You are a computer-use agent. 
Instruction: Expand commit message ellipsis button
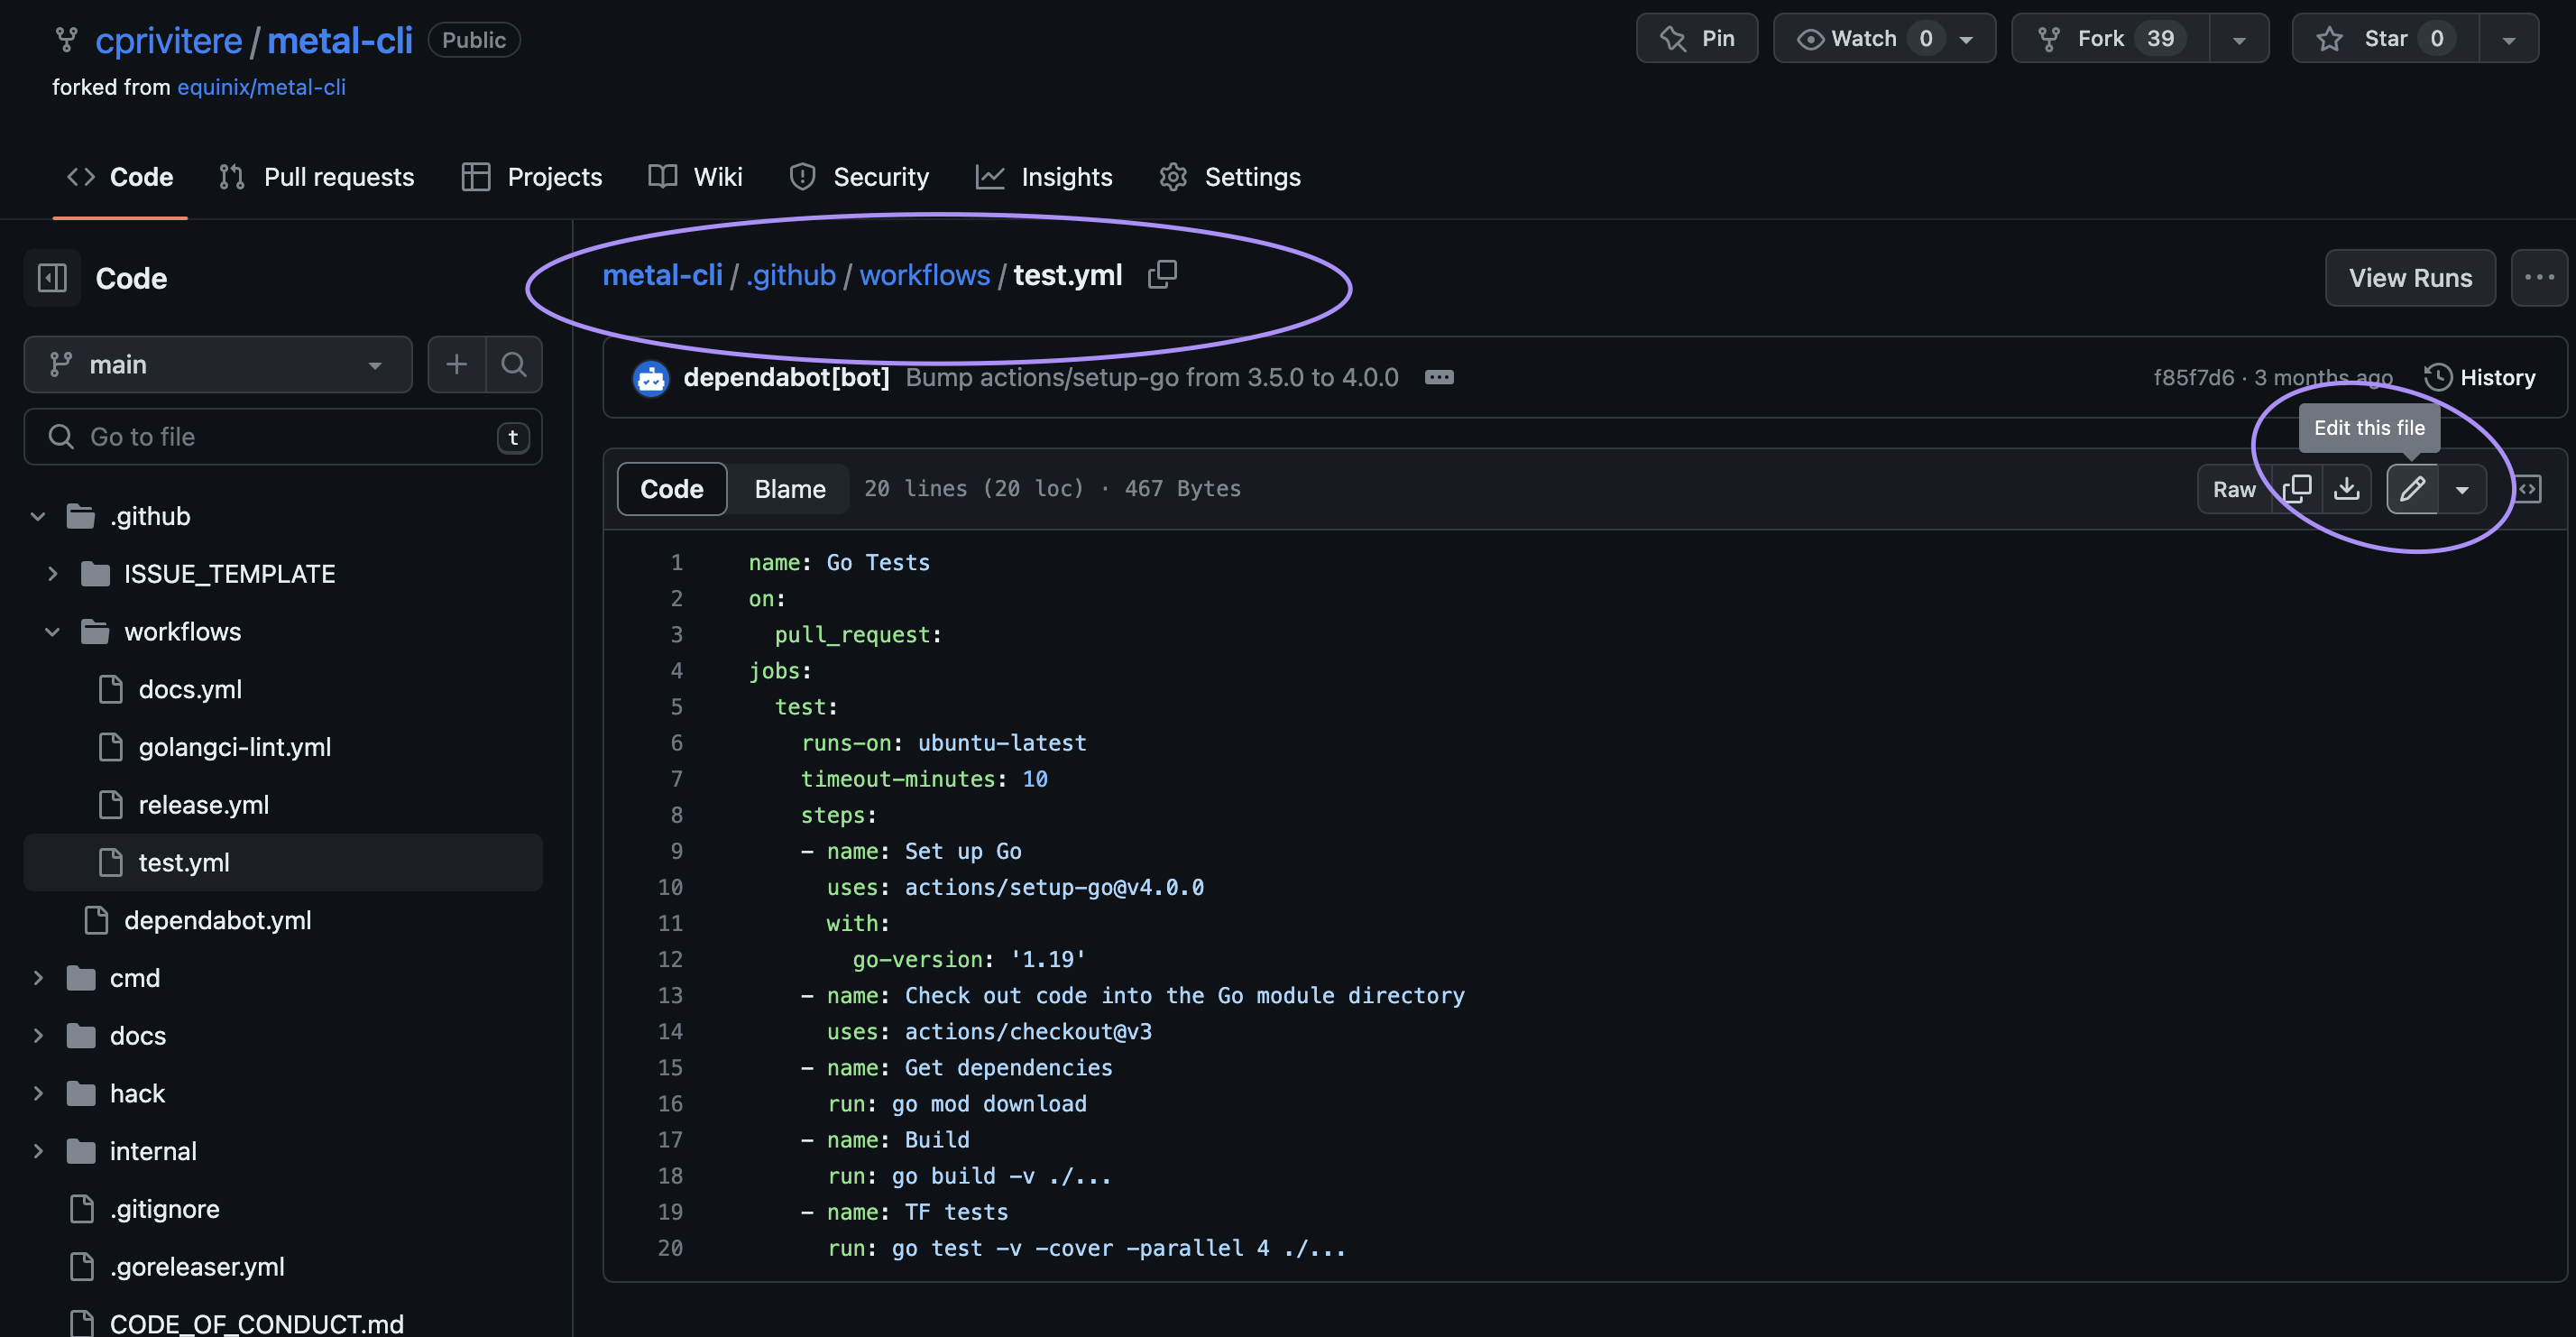point(1439,377)
